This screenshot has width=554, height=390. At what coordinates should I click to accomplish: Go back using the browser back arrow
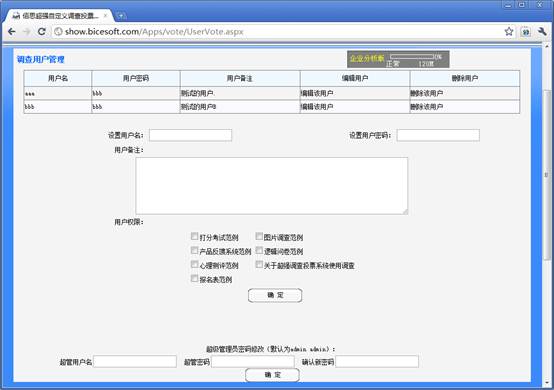click(x=12, y=32)
